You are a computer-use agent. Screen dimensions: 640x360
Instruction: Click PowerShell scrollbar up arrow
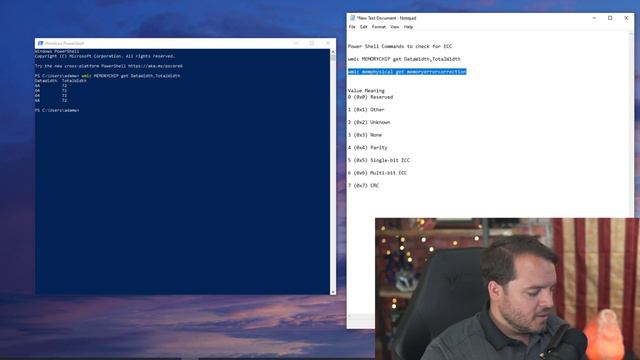click(333, 52)
